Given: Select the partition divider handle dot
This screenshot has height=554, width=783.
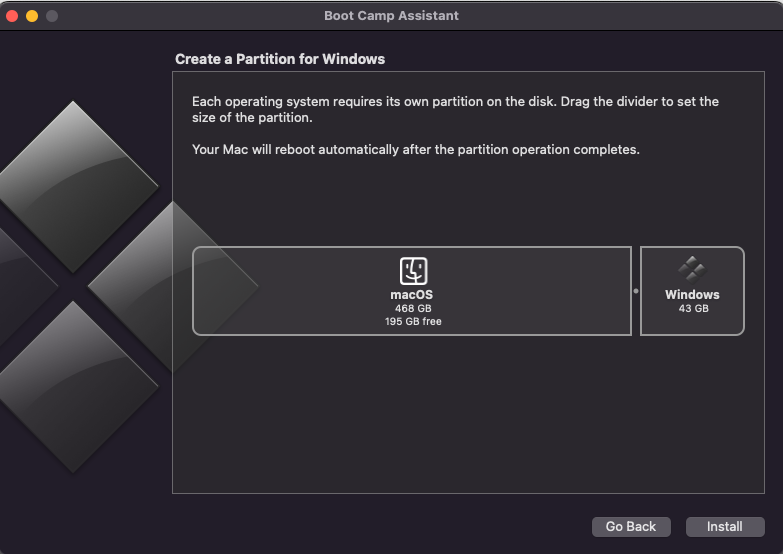Looking at the screenshot, I should click(x=636, y=291).
